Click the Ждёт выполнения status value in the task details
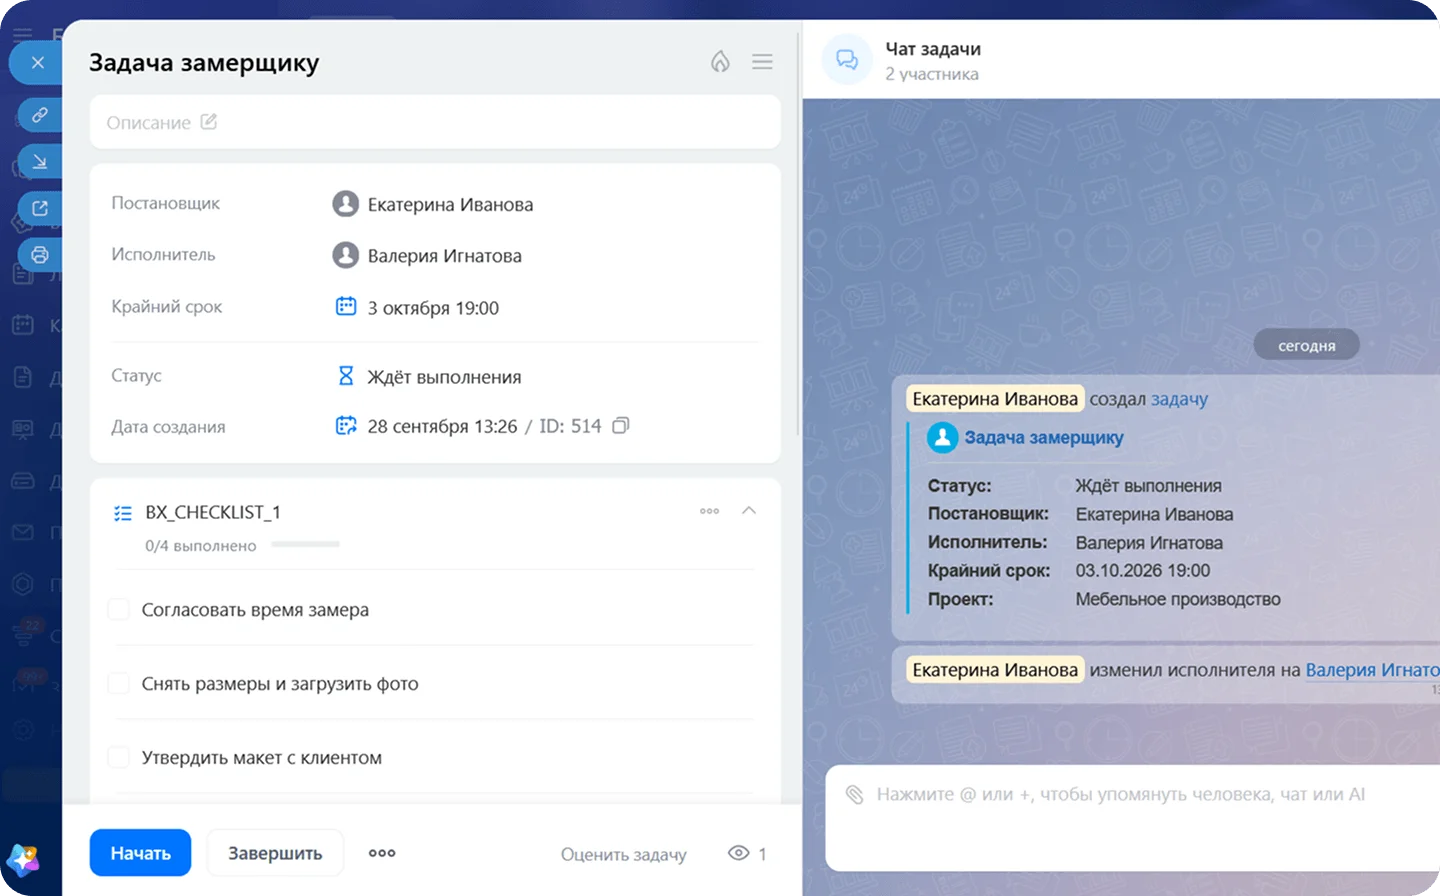This screenshot has width=1440, height=896. [444, 377]
